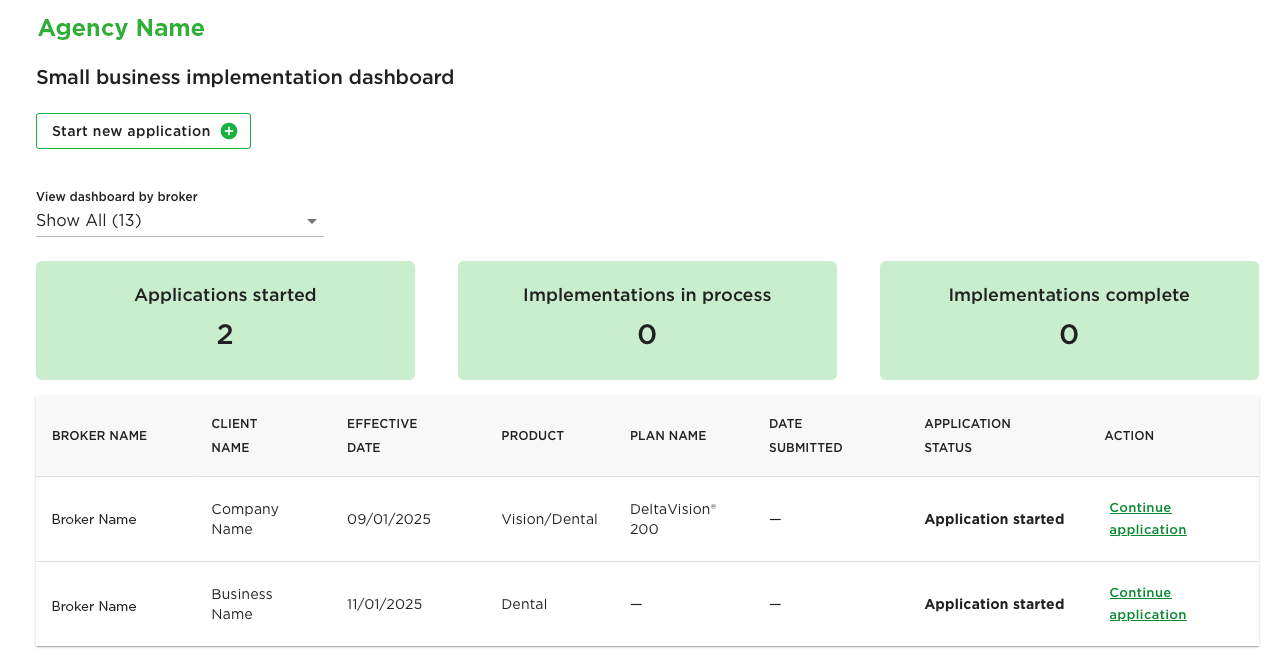Click the Product column header

click(532, 436)
